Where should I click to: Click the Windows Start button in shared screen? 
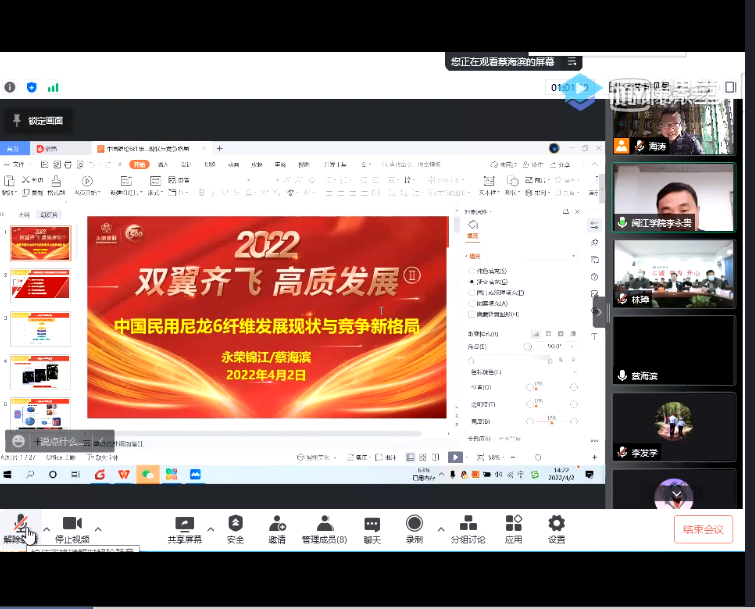[7, 475]
